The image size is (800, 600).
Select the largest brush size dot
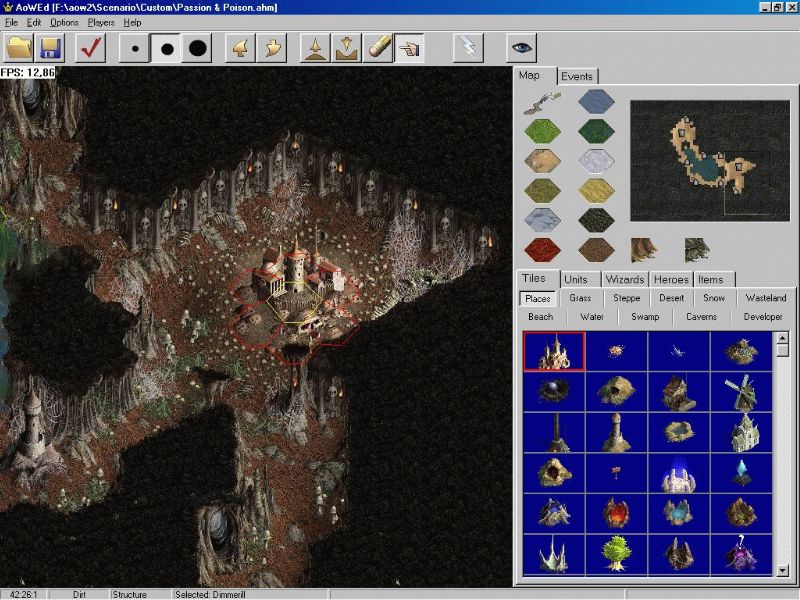(x=197, y=48)
